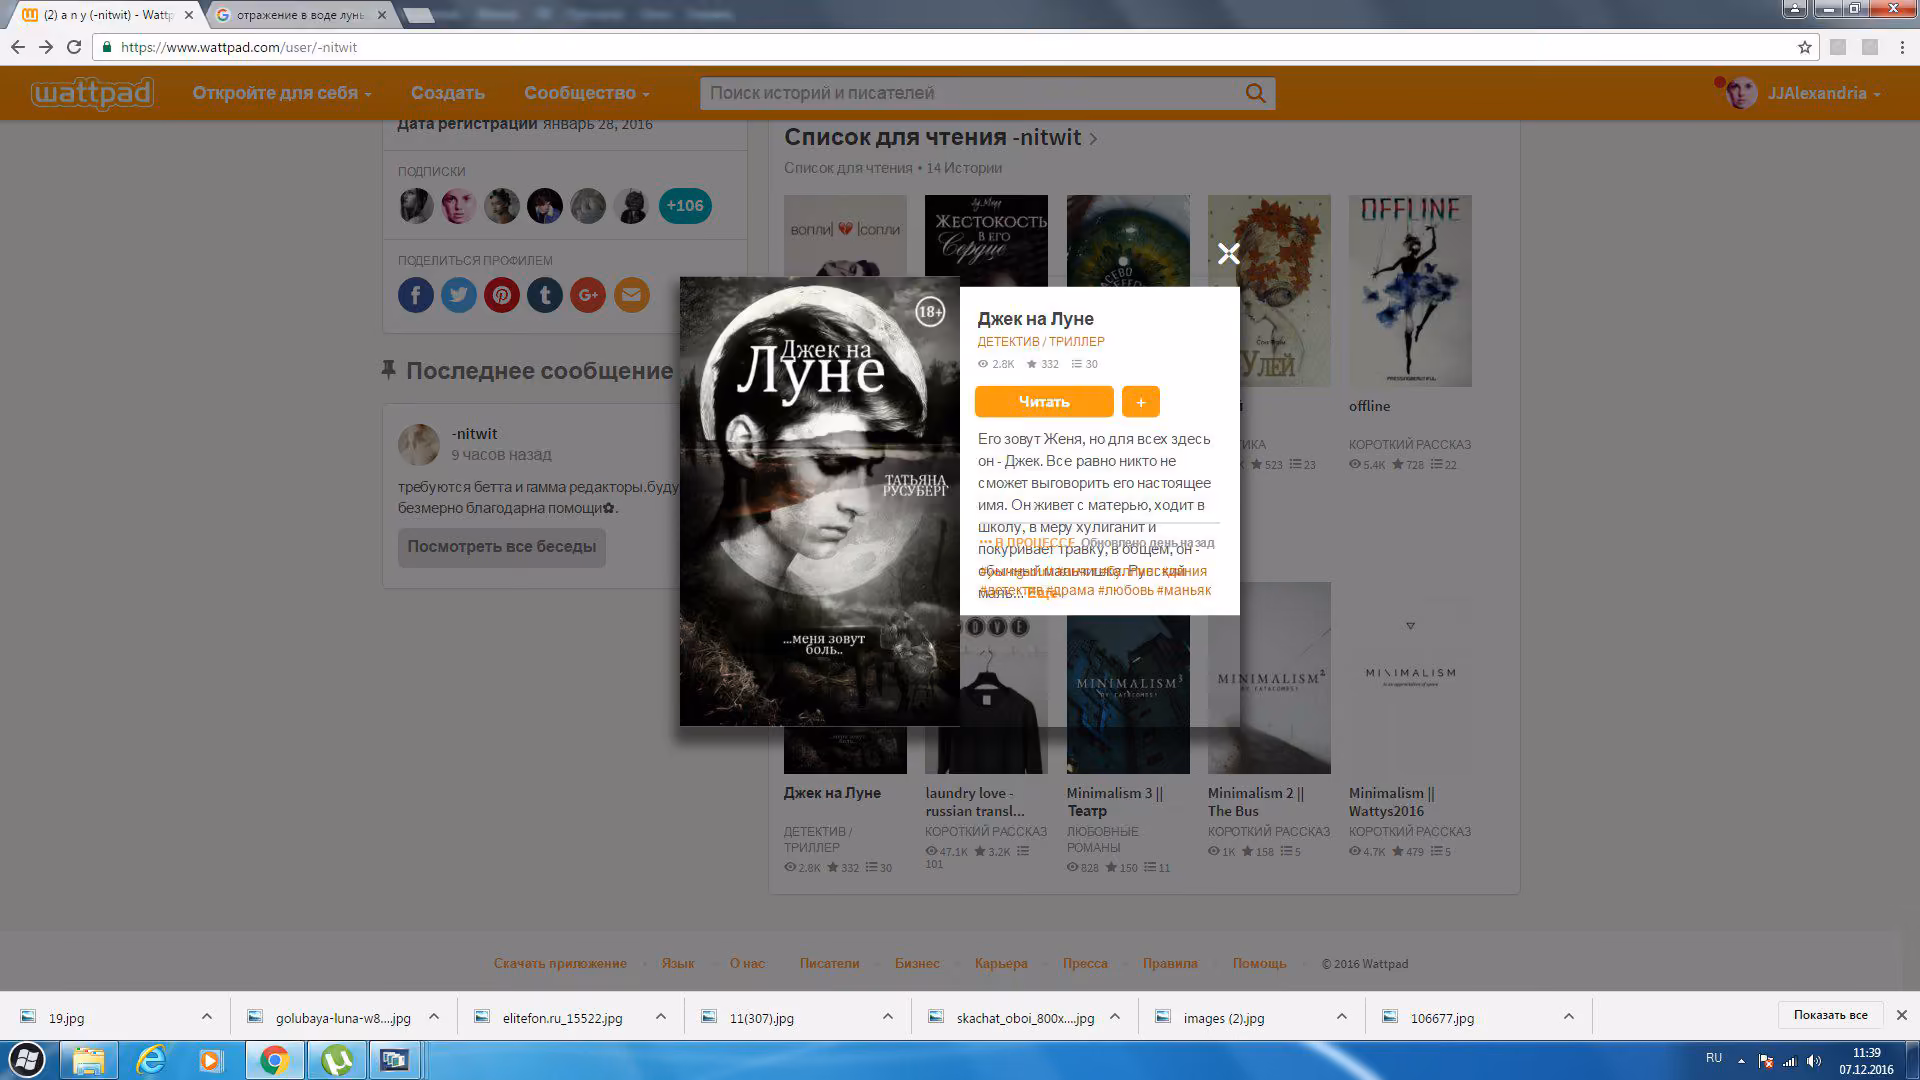The image size is (1920, 1080).
Task: Open download menu for skachat_oboi file
Action: coord(1115,1017)
